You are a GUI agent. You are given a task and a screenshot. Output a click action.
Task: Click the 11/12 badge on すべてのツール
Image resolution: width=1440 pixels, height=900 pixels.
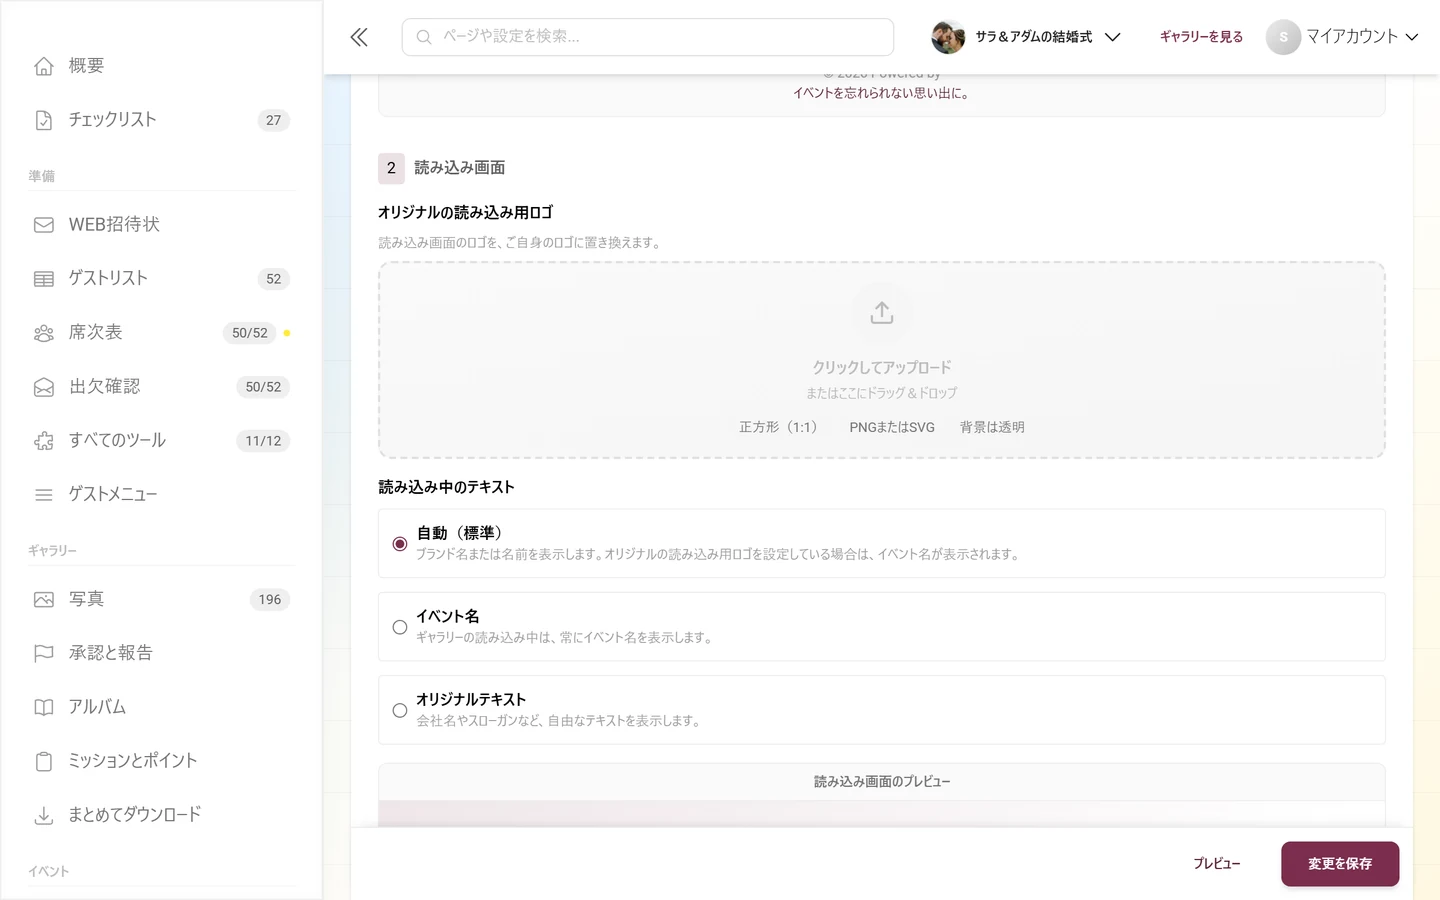tap(263, 441)
